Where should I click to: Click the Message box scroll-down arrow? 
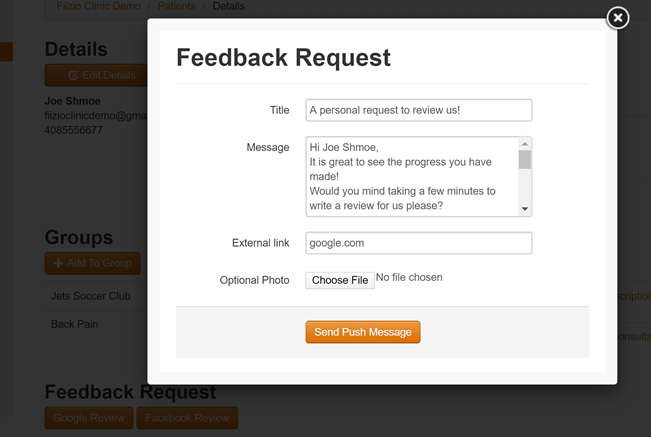click(x=525, y=209)
